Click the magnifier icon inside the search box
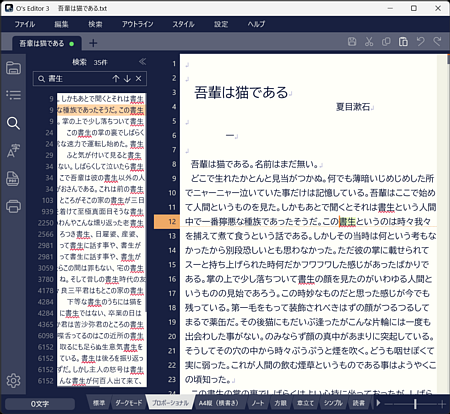The image size is (450, 414). [x=41, y=79]
